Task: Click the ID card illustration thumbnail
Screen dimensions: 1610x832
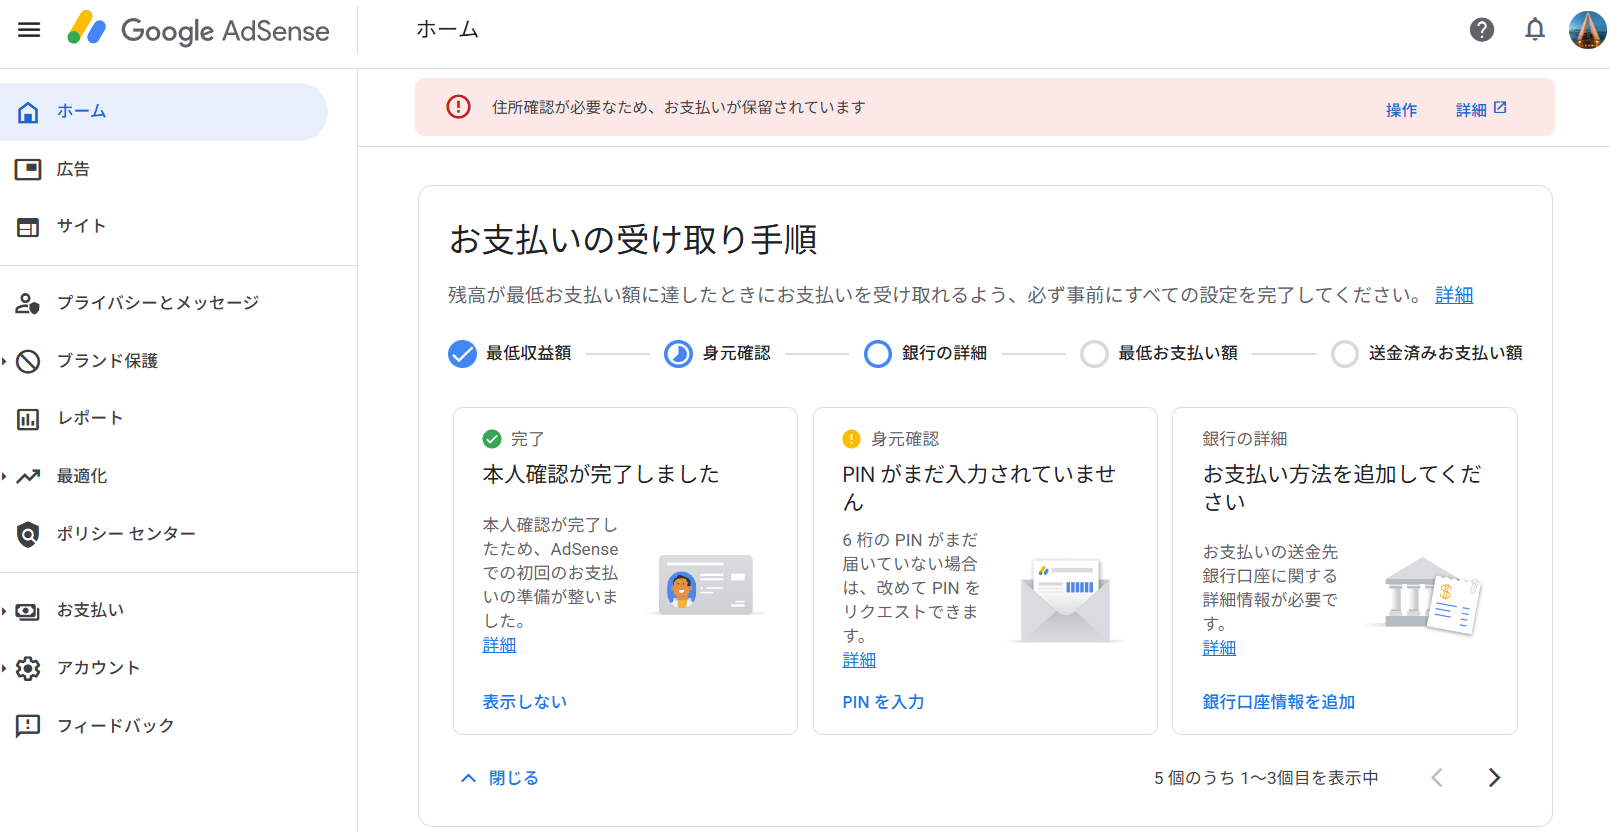Action: pos(706,585)
